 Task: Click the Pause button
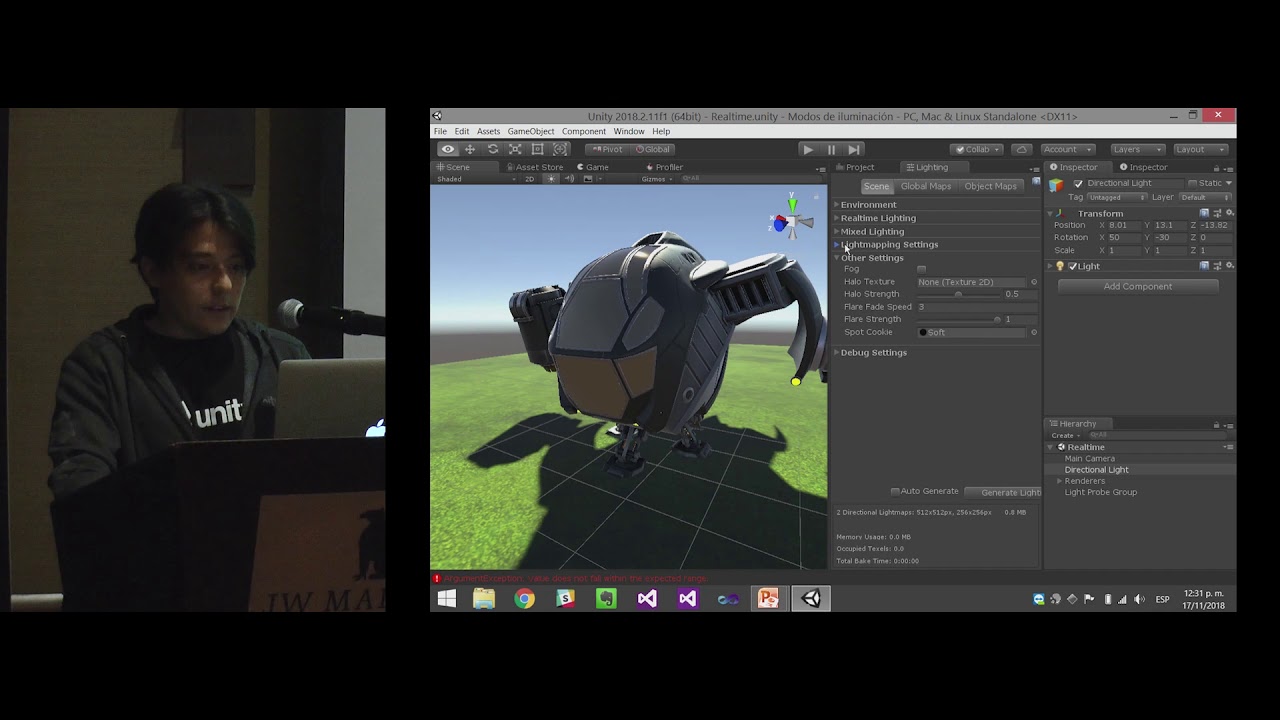coord(831,149)
